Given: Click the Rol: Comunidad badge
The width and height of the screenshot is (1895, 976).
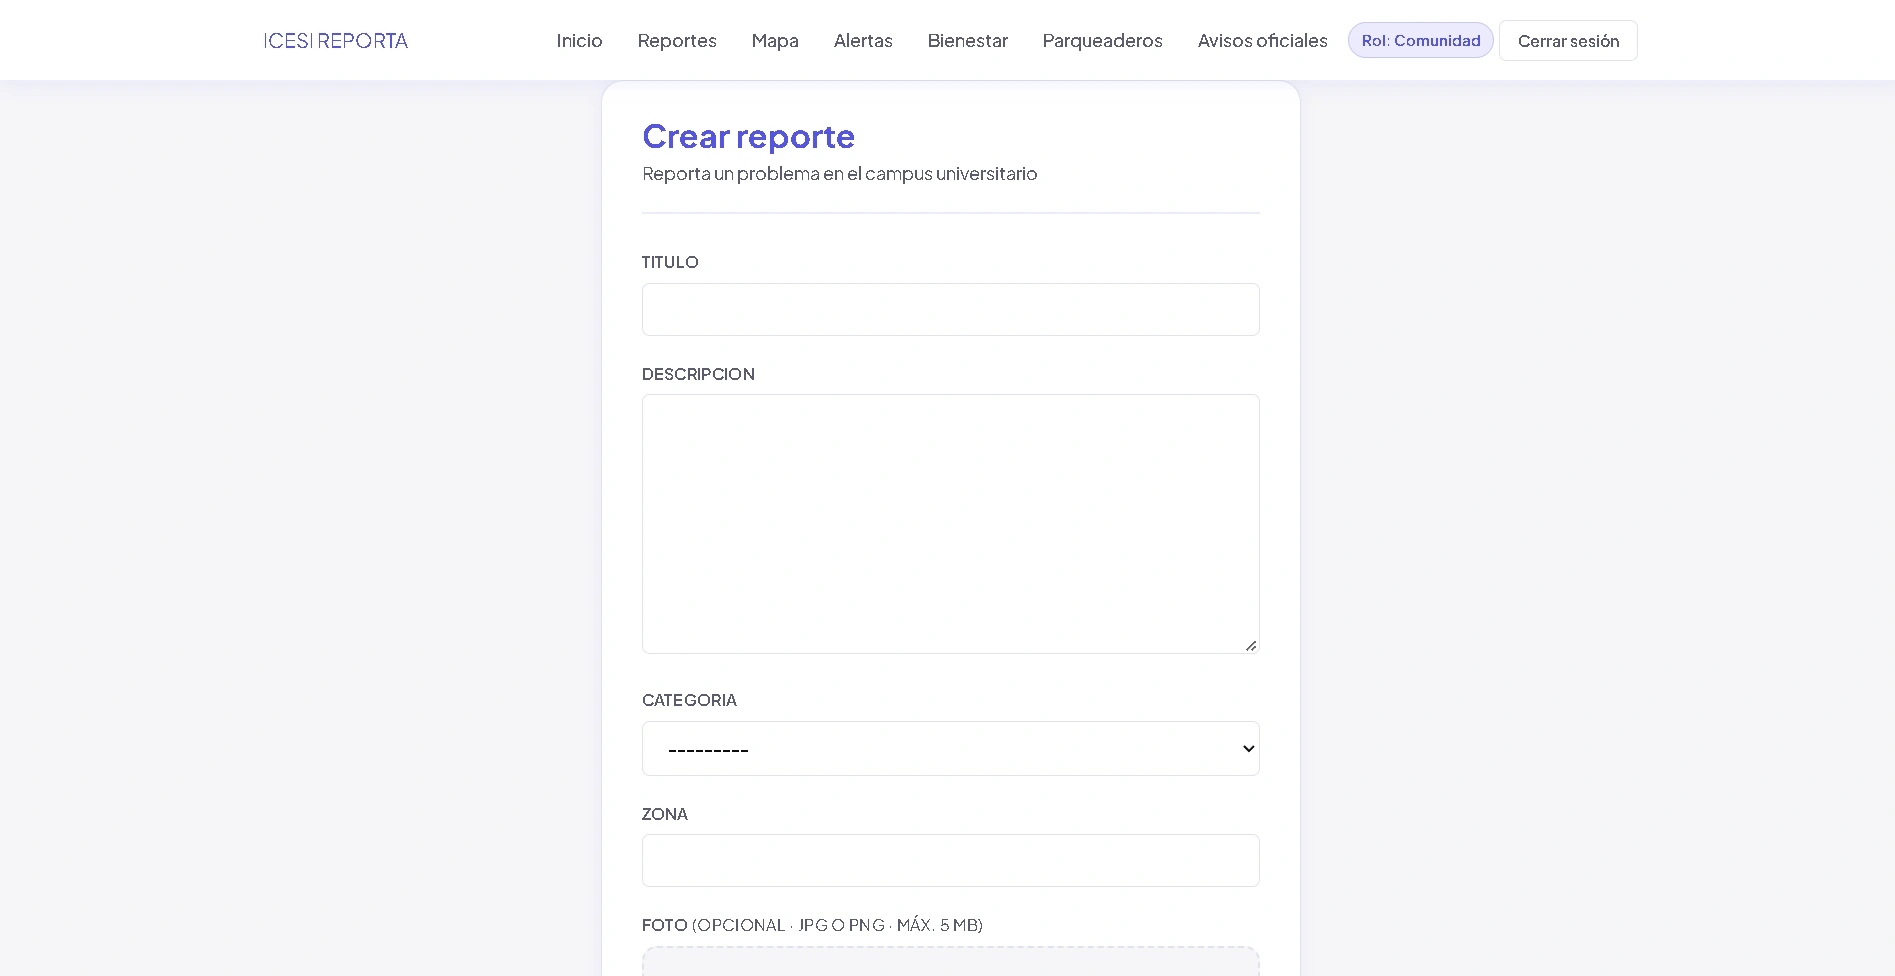Looking at the screenshot, I should [1421, 41].
